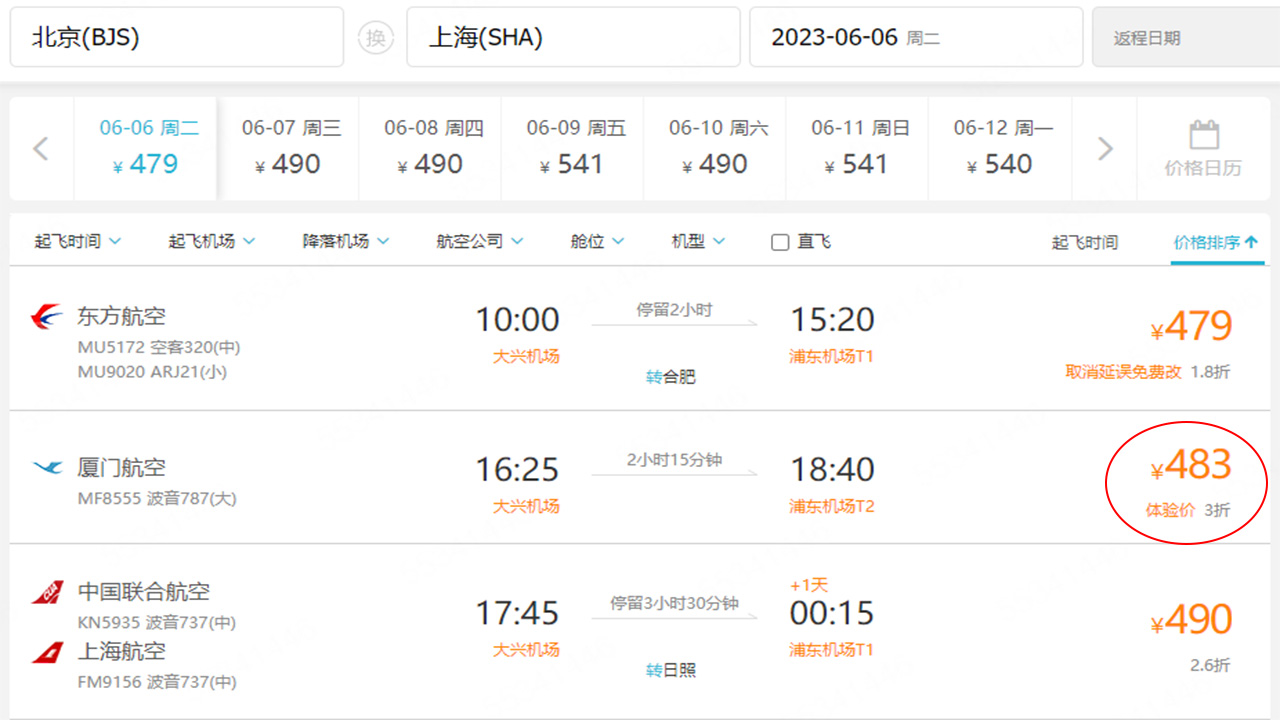
Task: Toggle sorting by 起飞时间
Action: click(1085, 241)
